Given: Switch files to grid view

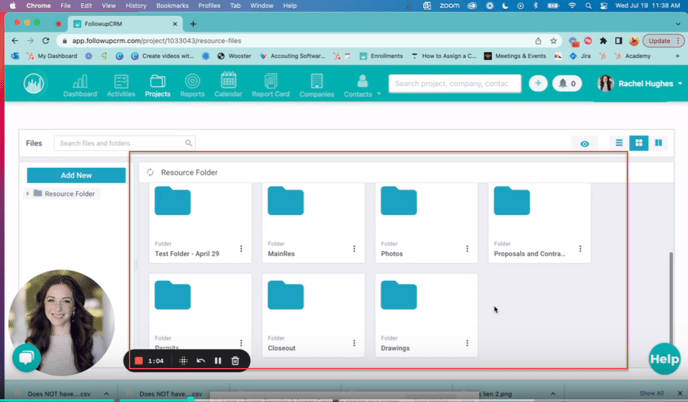Looking at the screenshot, I should coord(639,143).
